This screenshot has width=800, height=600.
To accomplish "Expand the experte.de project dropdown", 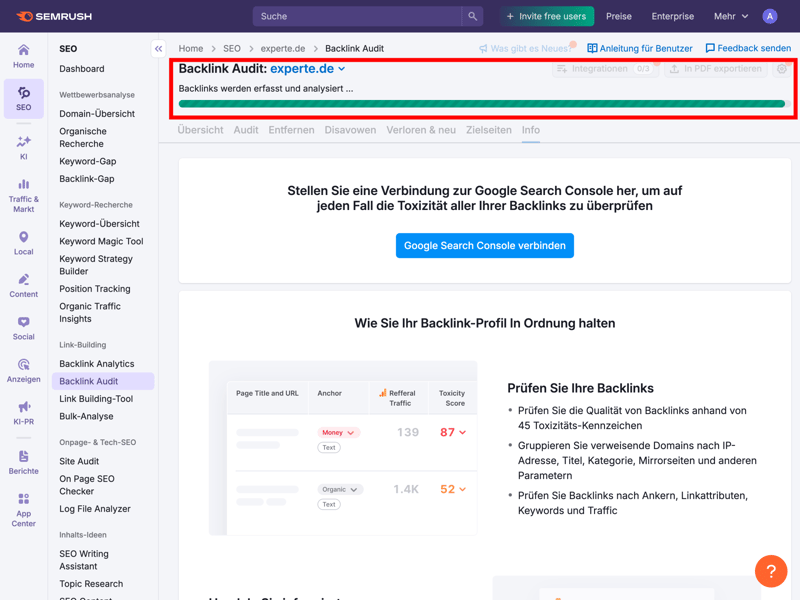I will coord(308,68).
